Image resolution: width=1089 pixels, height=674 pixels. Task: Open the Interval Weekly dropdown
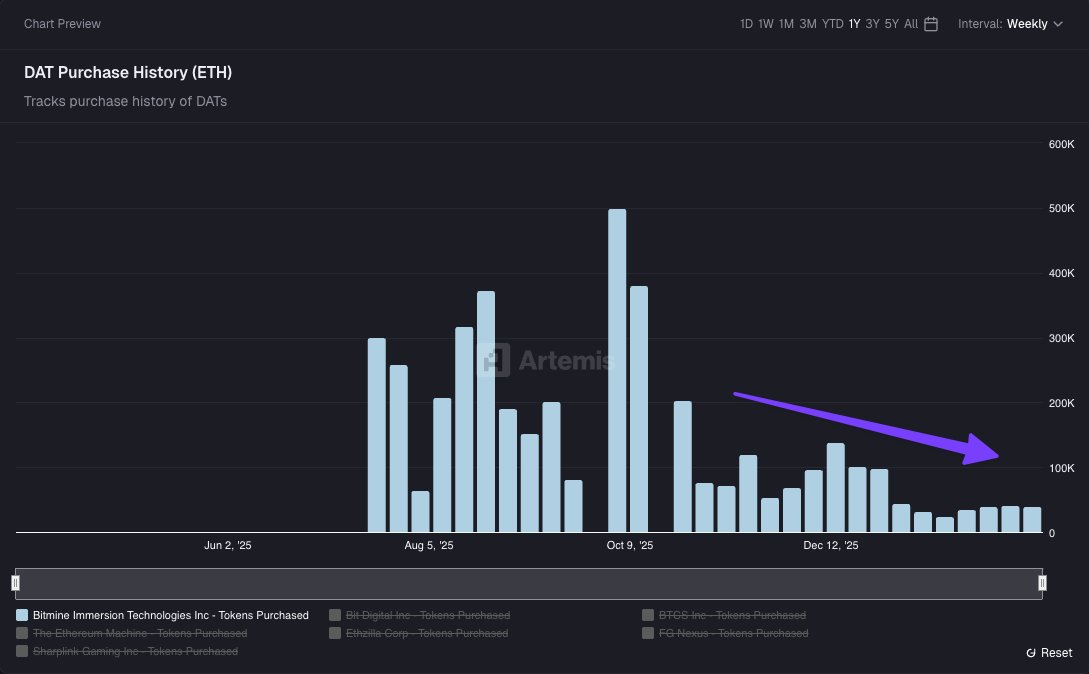1027,24
